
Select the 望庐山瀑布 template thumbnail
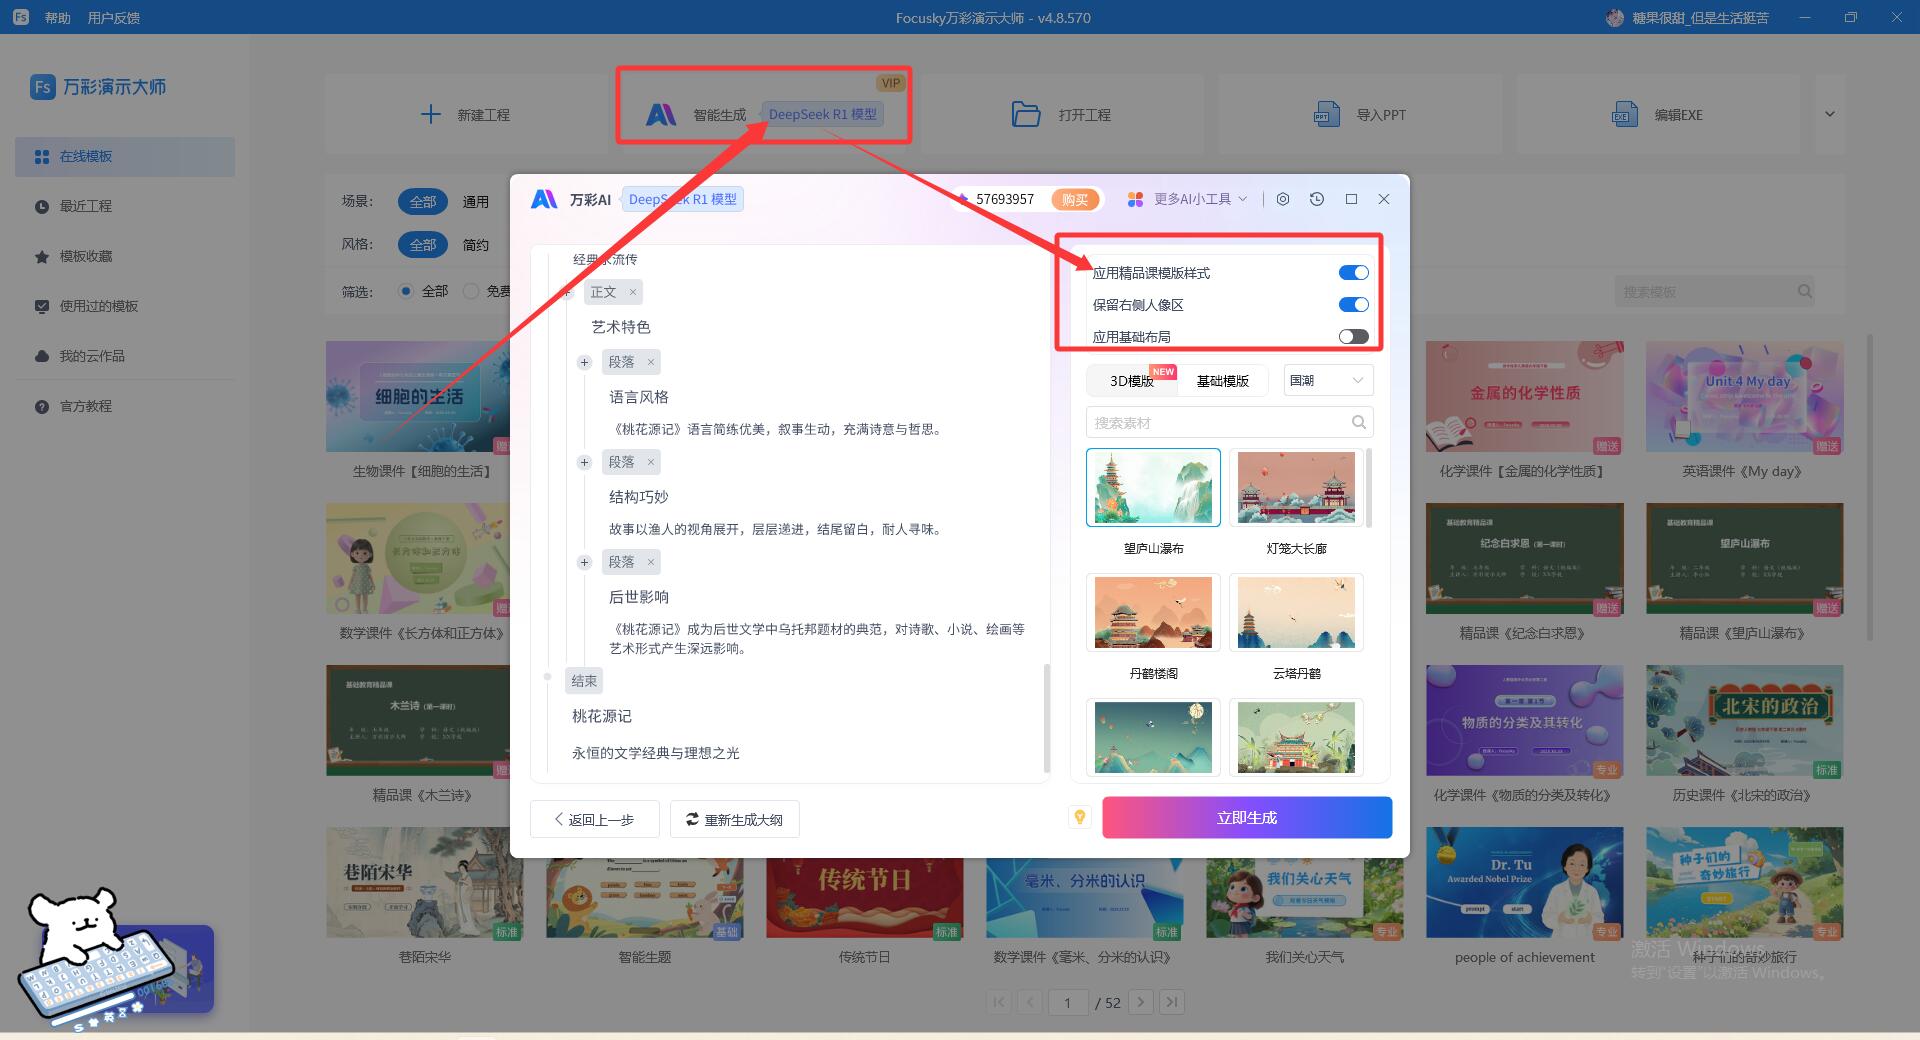tap(1153, 487)
